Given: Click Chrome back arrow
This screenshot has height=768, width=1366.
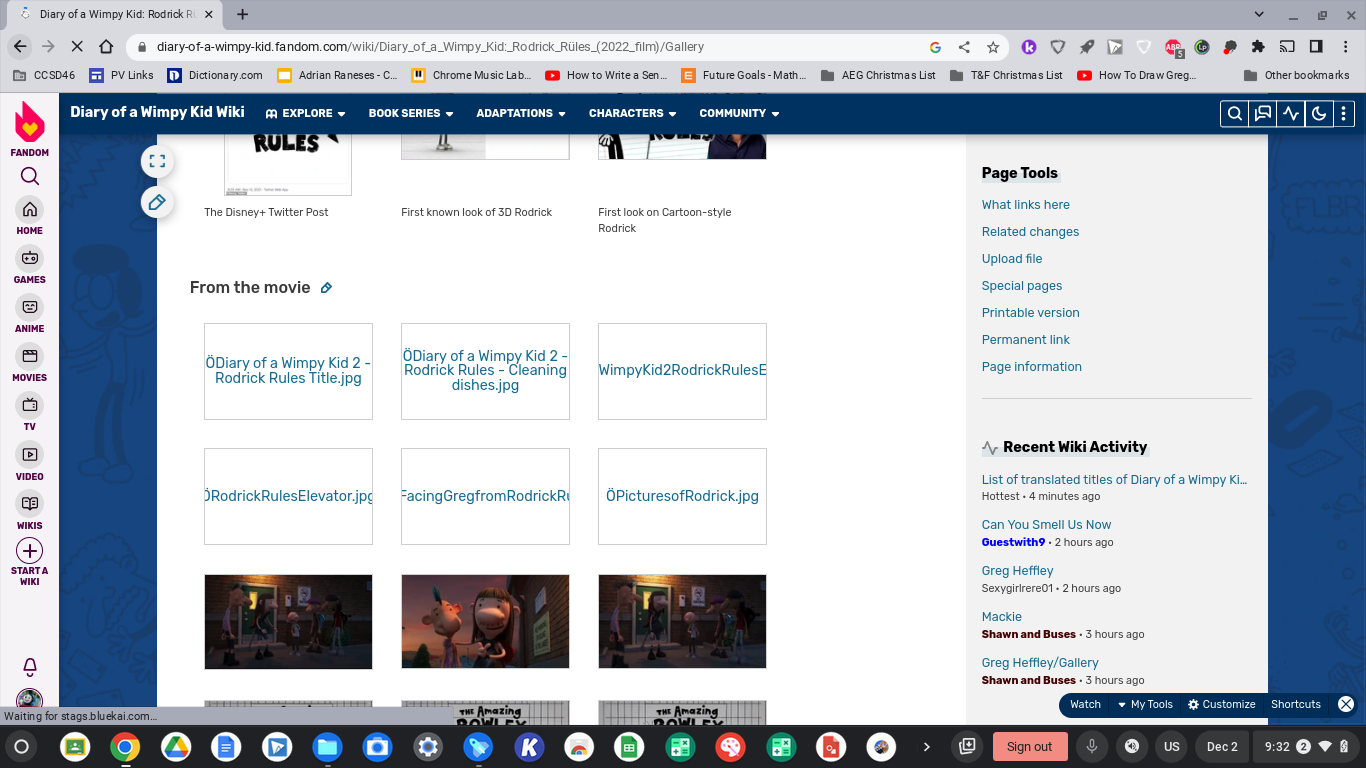Looking at the screenshot, I should click(20, 47).
